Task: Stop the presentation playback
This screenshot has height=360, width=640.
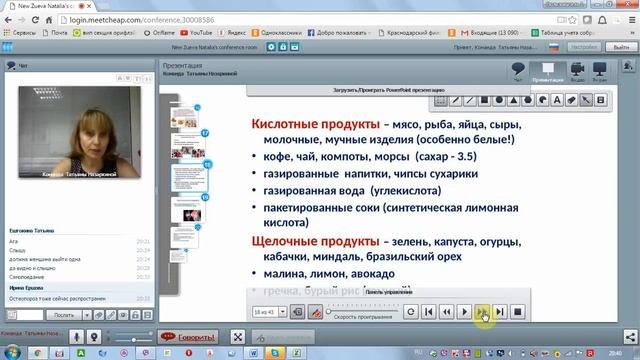Action: [x=518, y=312]
